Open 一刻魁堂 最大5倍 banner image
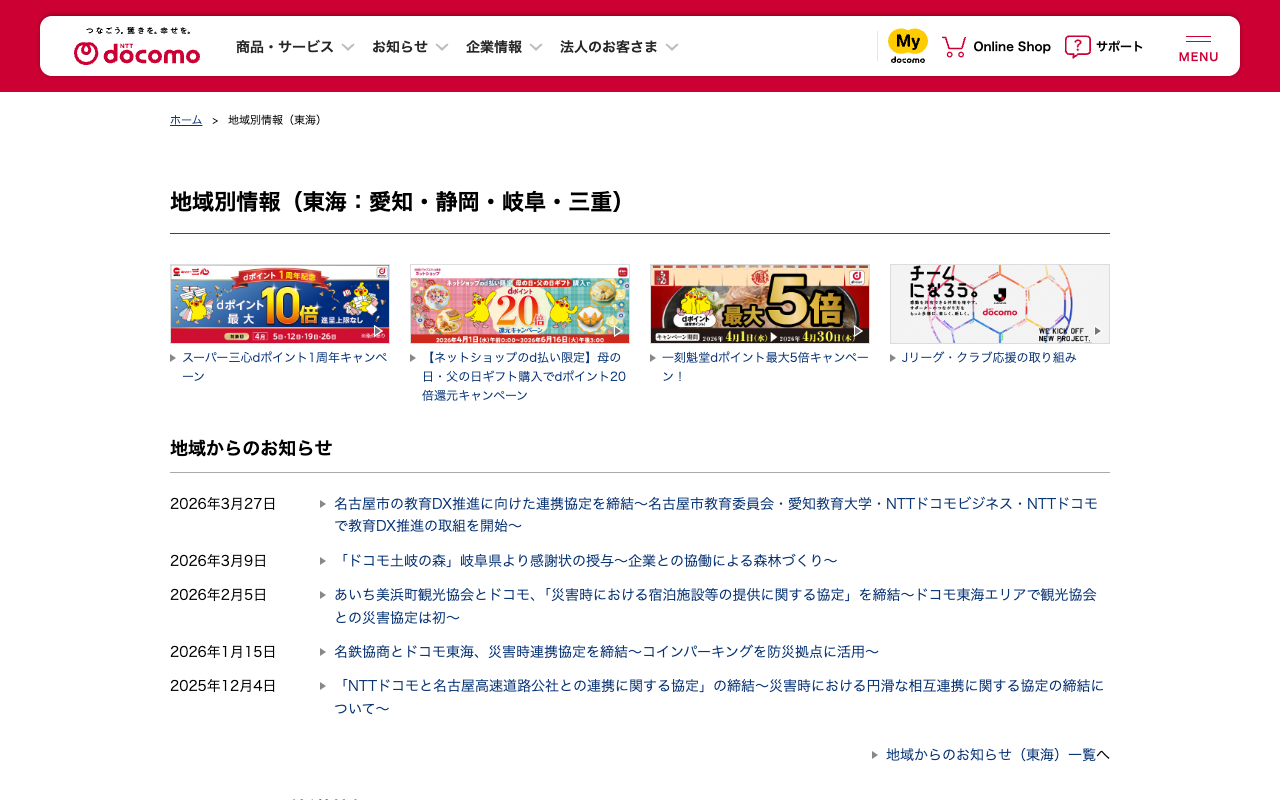This screenshot has width=1280, height=800. point(760,304)
